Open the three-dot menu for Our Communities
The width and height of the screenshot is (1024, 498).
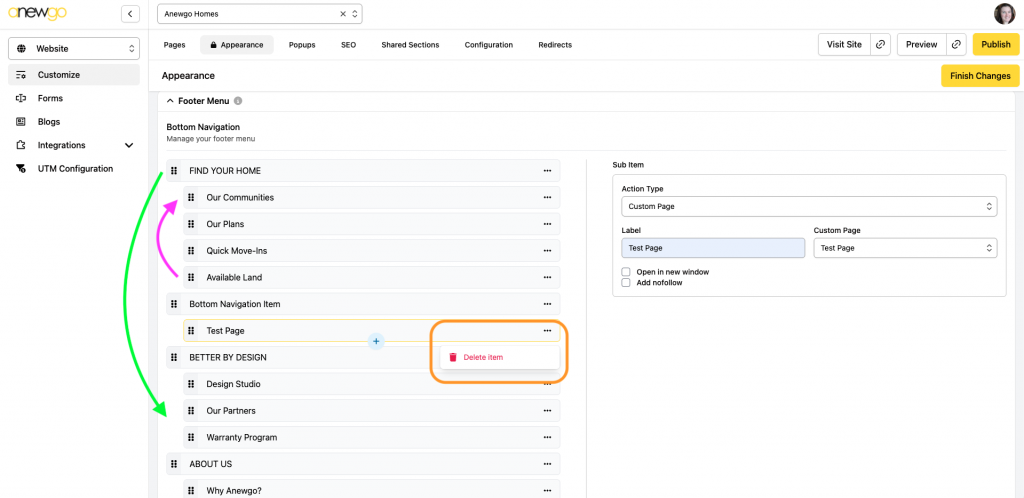click(547, 197)
